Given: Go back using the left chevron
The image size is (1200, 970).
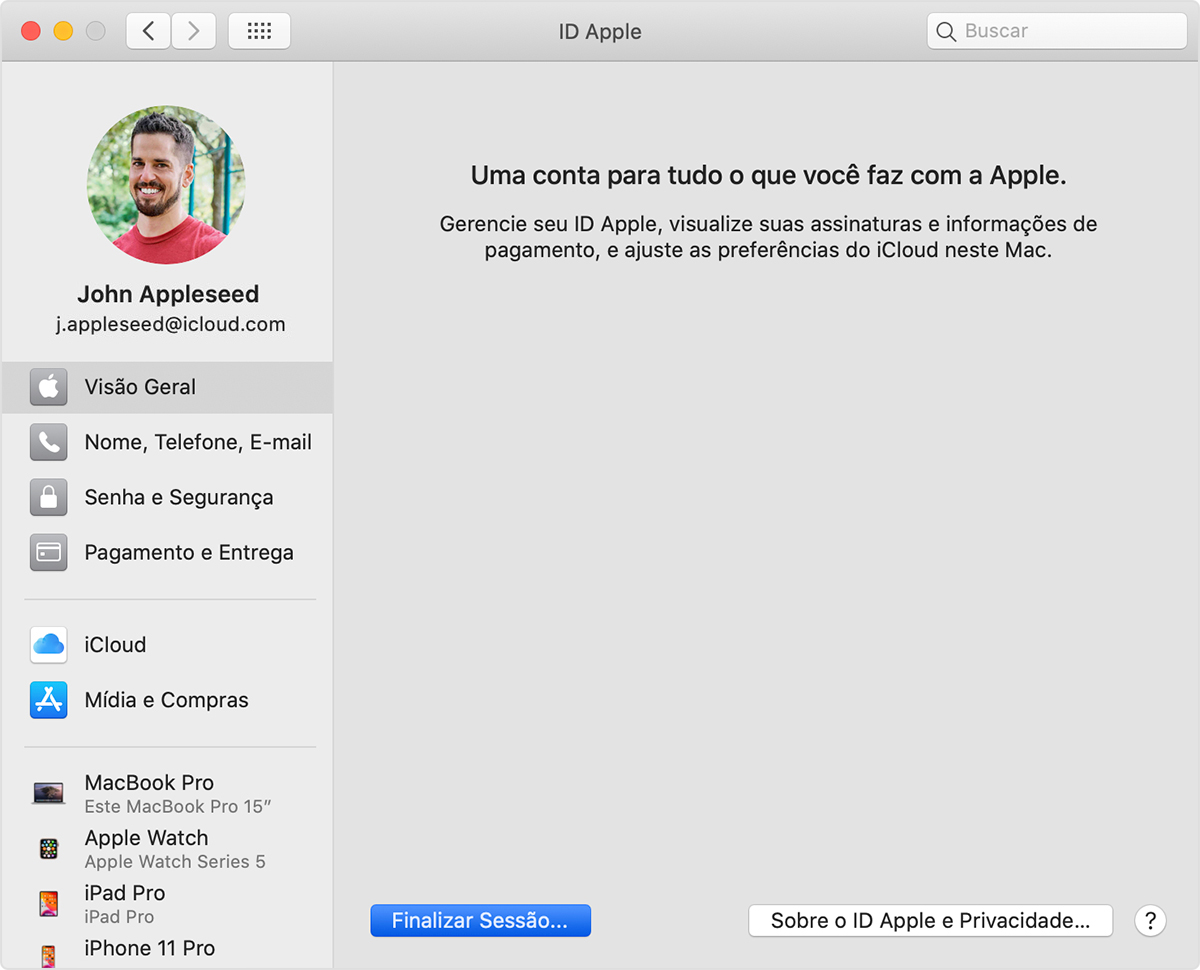Looking at the screenshot, I should (x=148, y=31).
